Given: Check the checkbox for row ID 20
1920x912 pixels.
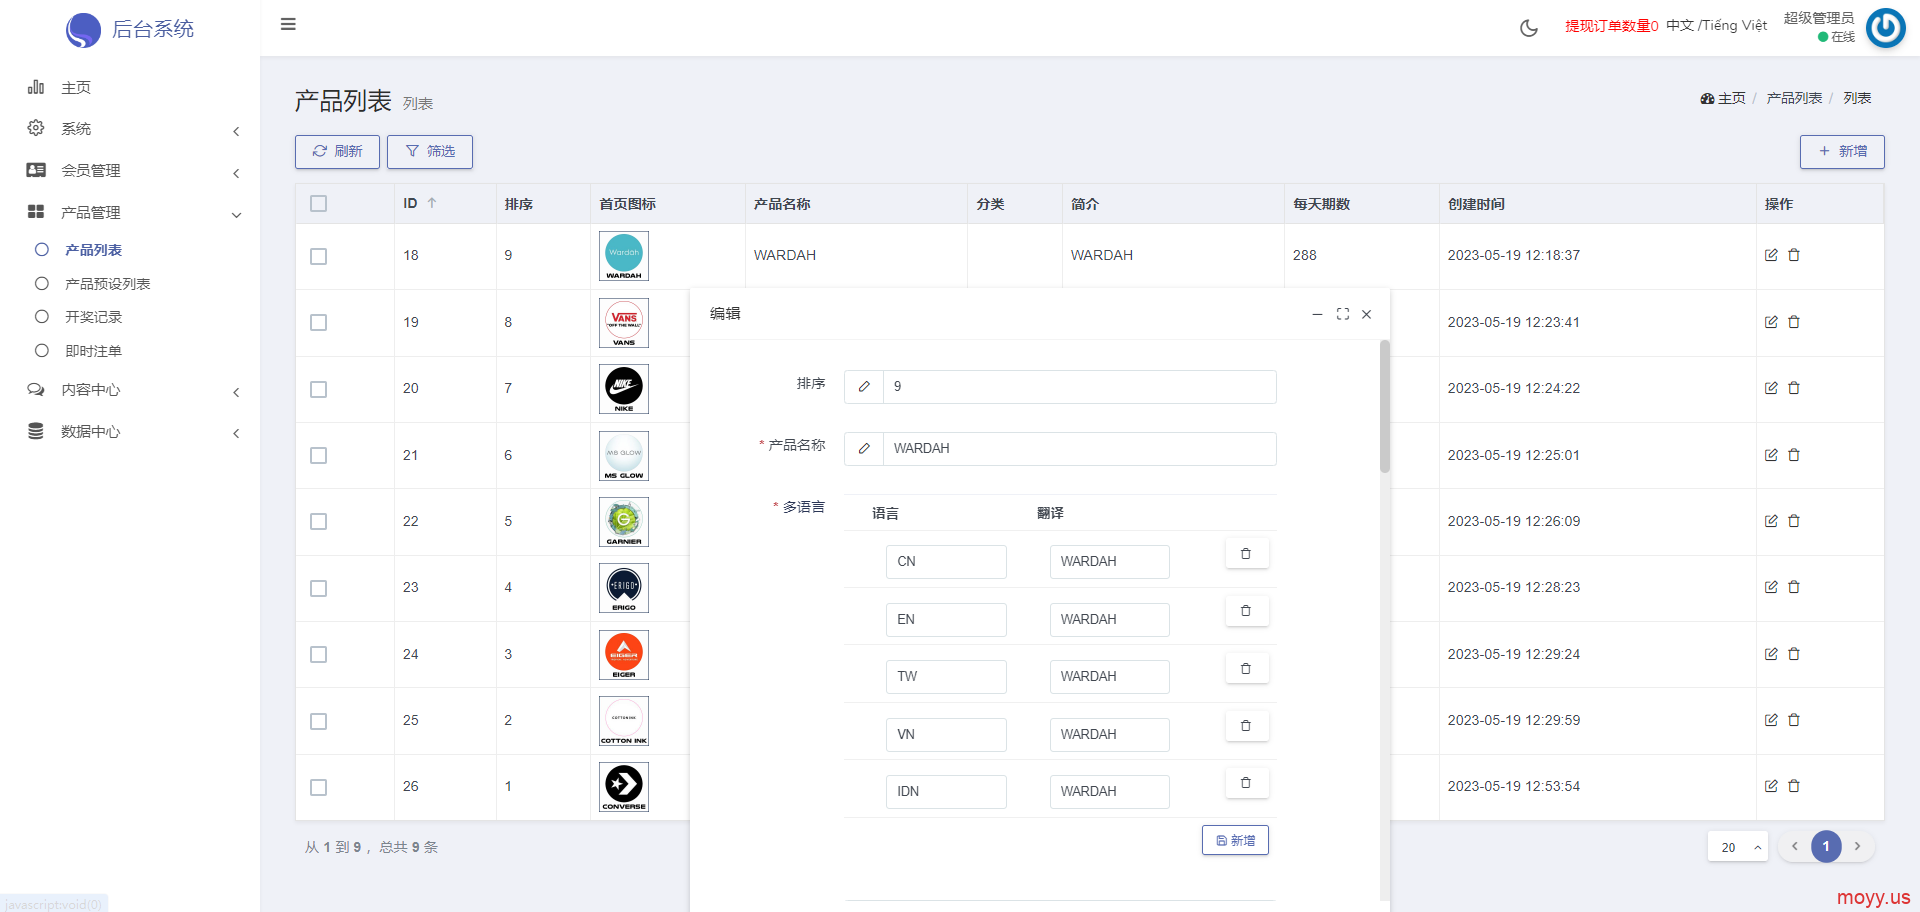Looking at the screenshot, I should (319, 390).
